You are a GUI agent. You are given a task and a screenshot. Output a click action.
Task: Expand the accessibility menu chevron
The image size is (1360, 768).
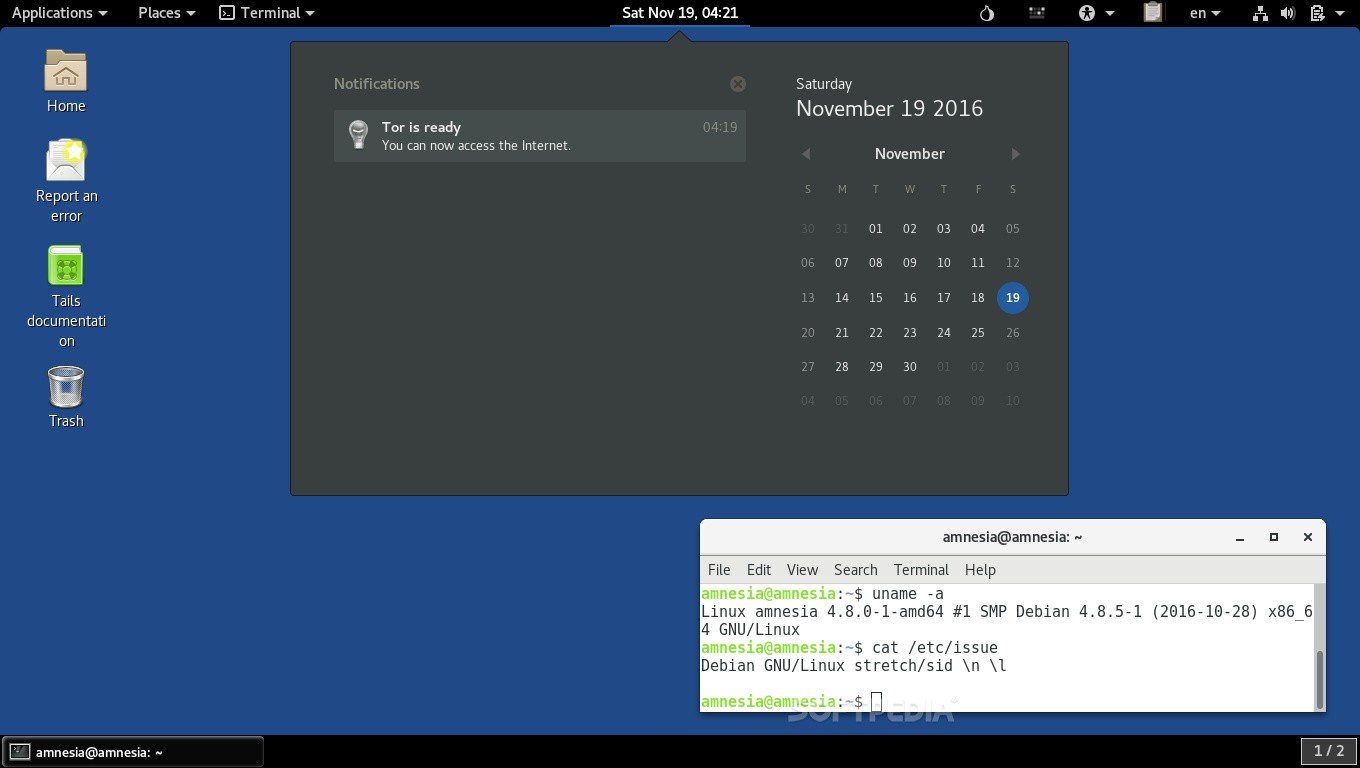(x=1108, y=13)
